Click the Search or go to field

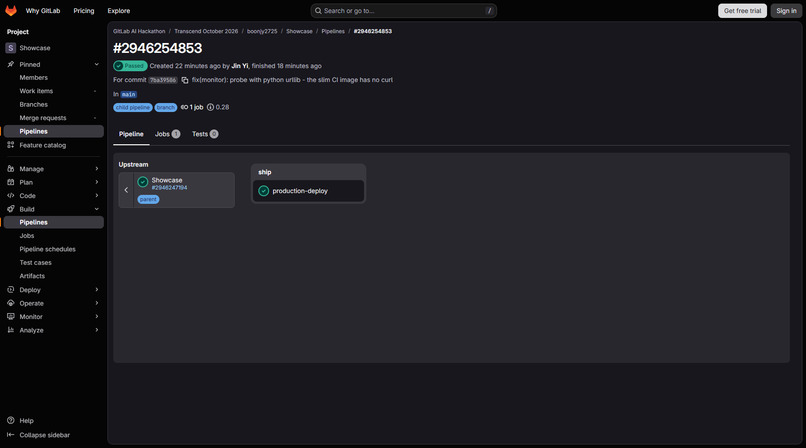click(404, 10)
